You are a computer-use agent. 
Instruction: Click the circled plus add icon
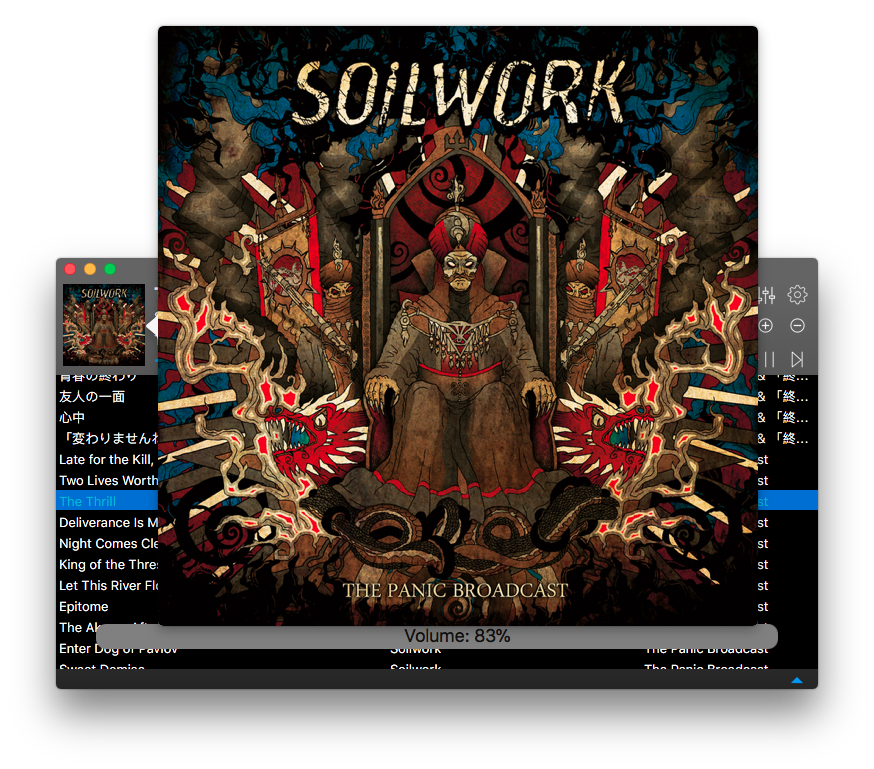(x=765, y=325)
